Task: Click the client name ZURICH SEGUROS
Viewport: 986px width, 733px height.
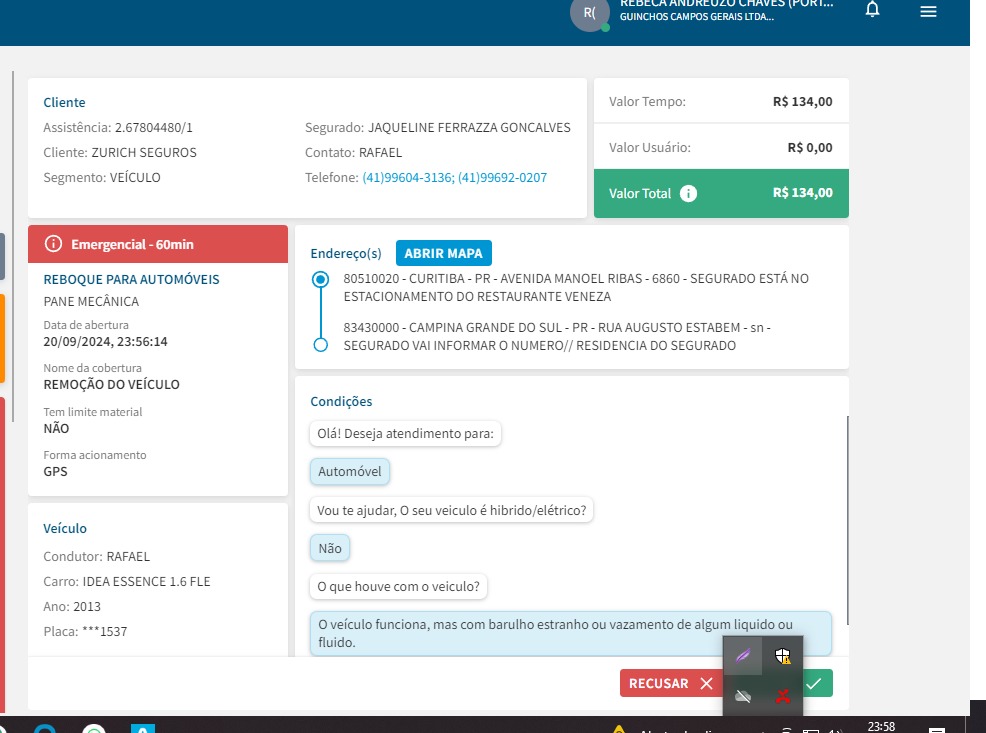Action: (x=144, y=153)
